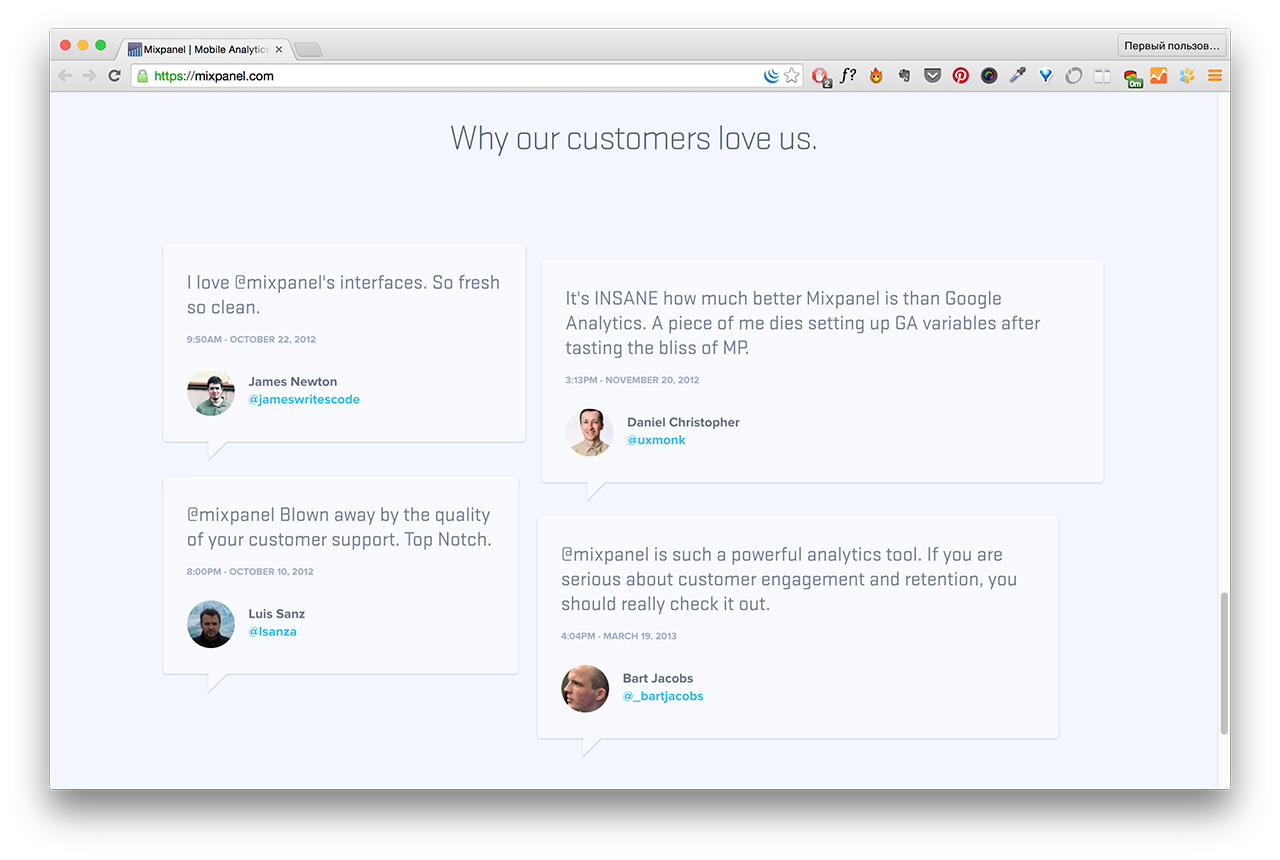Click the mixpanel.com address bar
This screenshot has height=860, width=1280.
pos(450,76)
